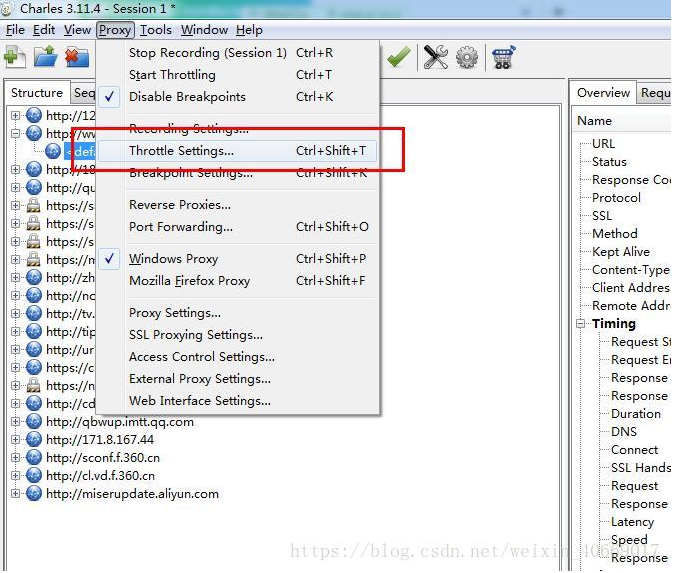Toggle Mozilla Firefox Proxy menu item
The image size is (690, 573).
pyautogui.click(x=238, y=280)
